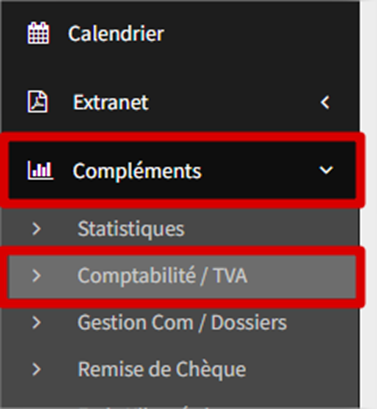Open the Comptabilité / TVA submenu entry
This screenshot has width=377, height=409.
coord(162,276)
